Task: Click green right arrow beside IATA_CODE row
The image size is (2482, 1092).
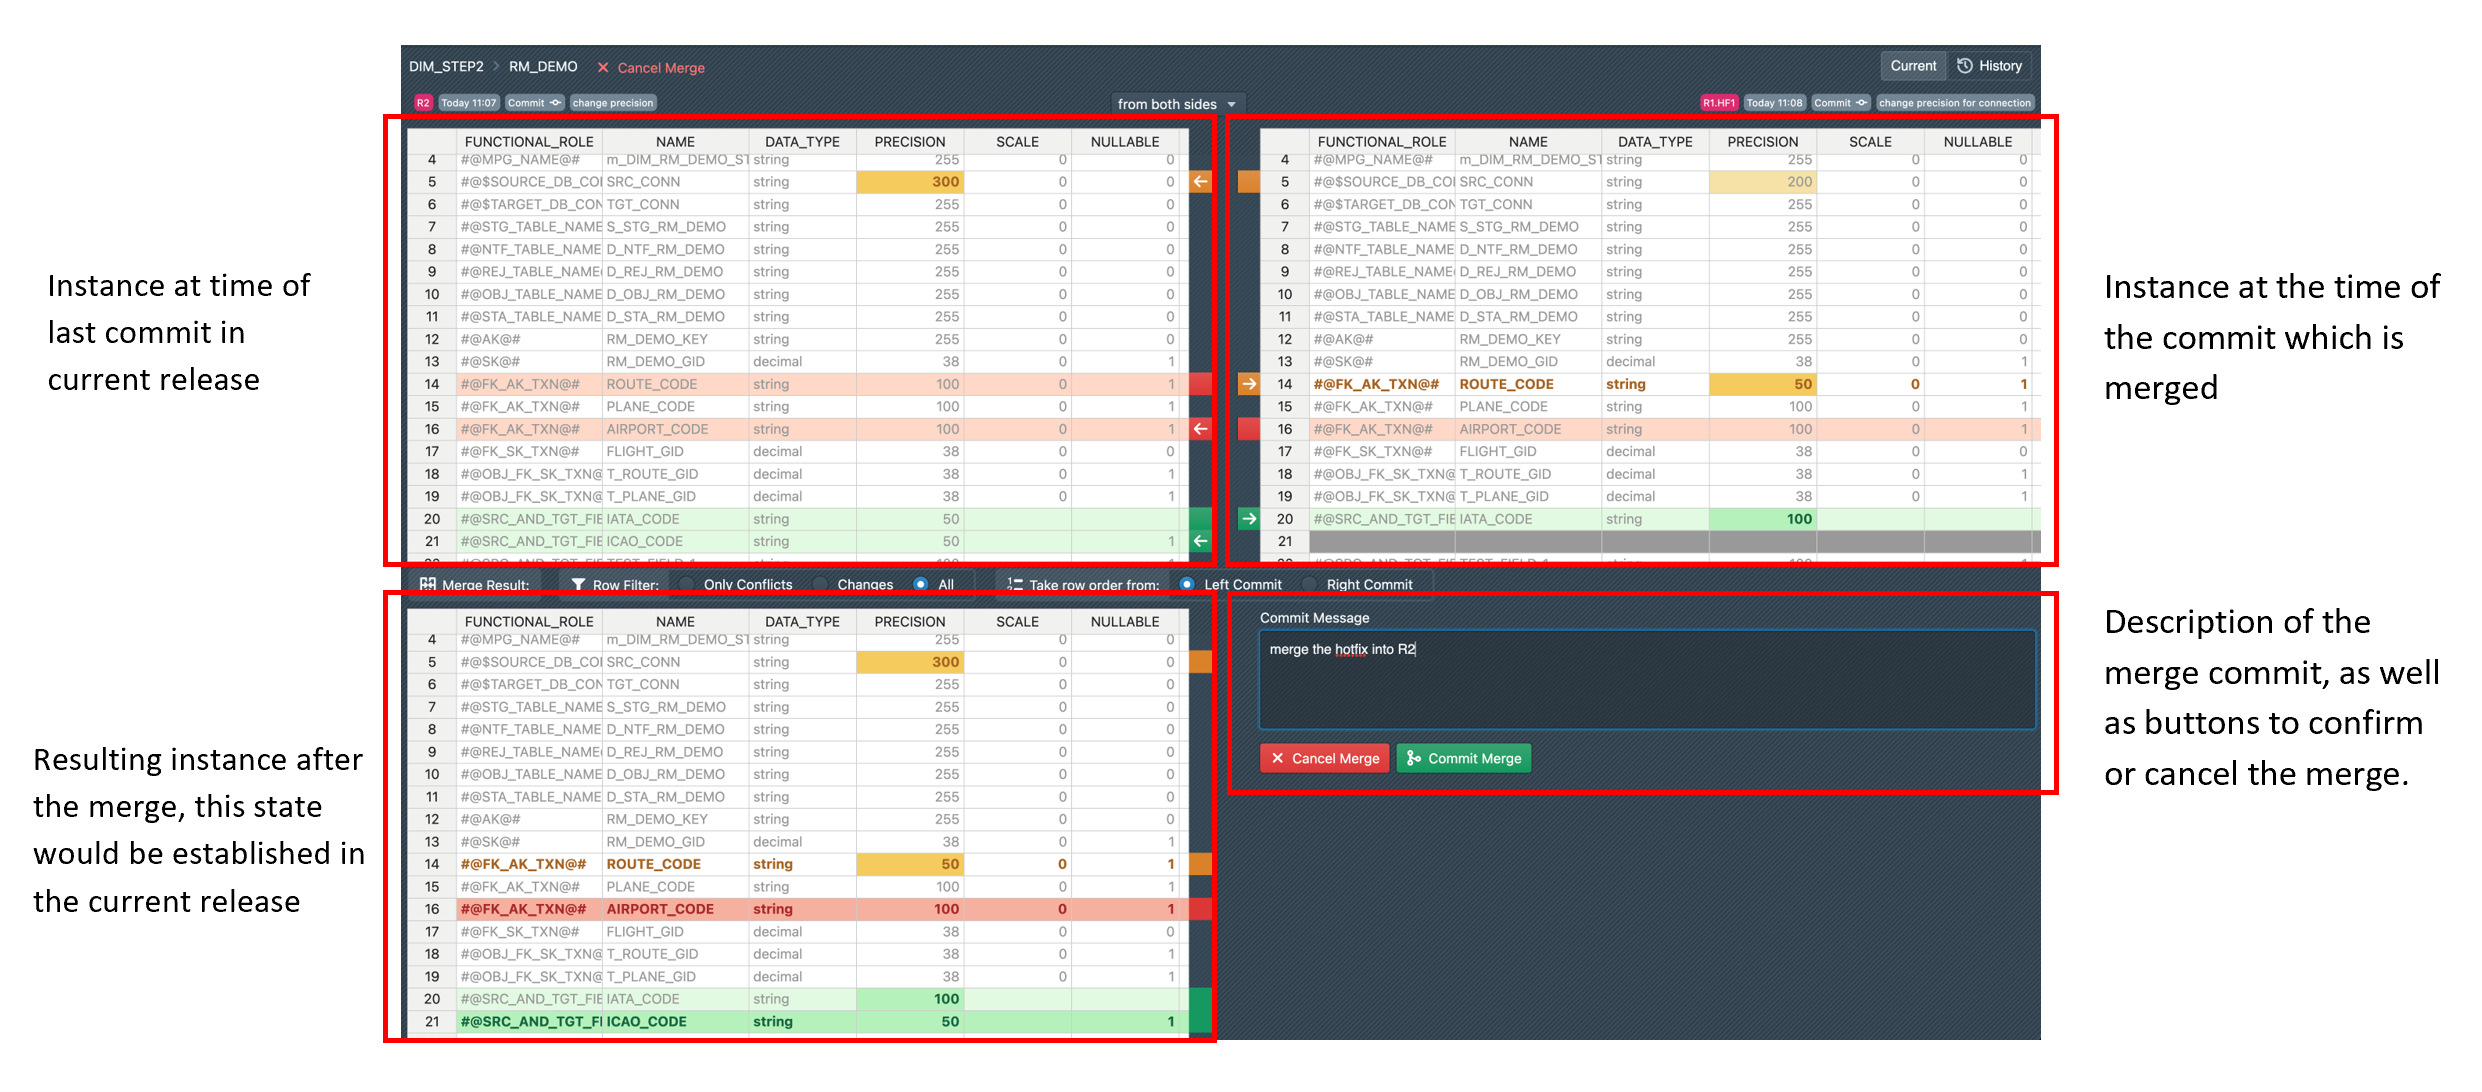Action: click(1248, 519)
